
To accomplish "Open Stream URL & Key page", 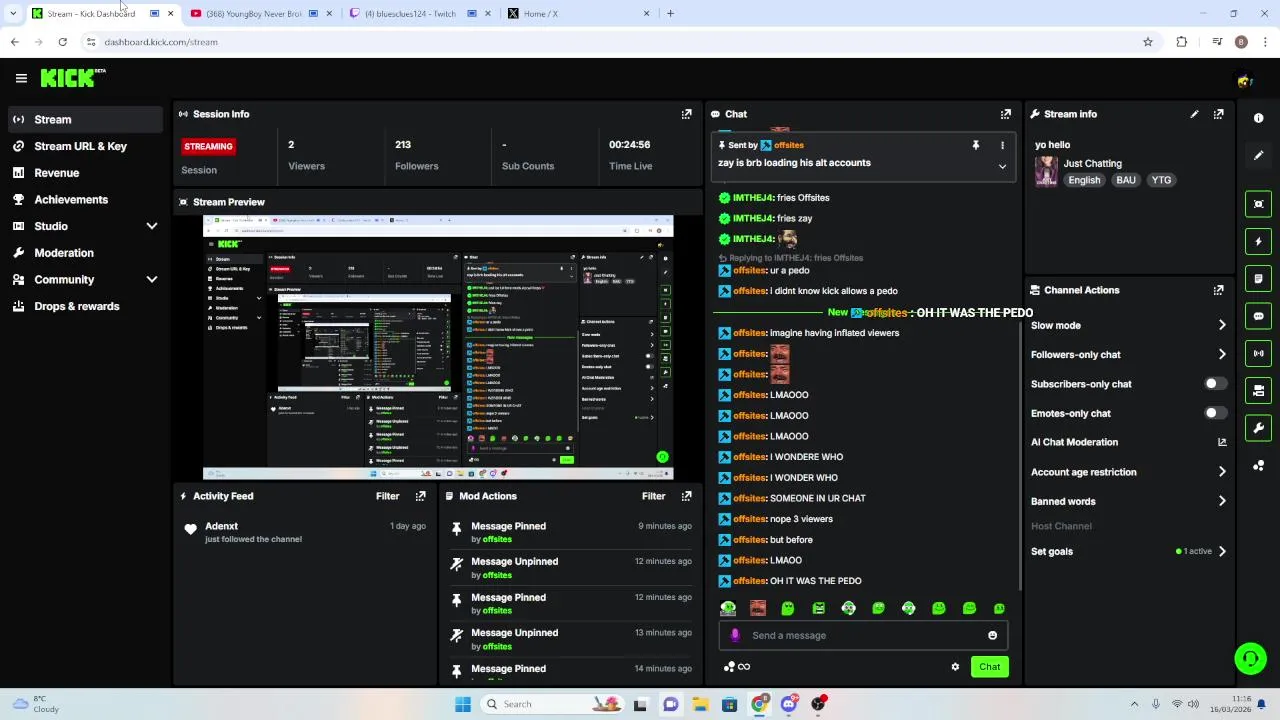I will (x=85, y=146).
